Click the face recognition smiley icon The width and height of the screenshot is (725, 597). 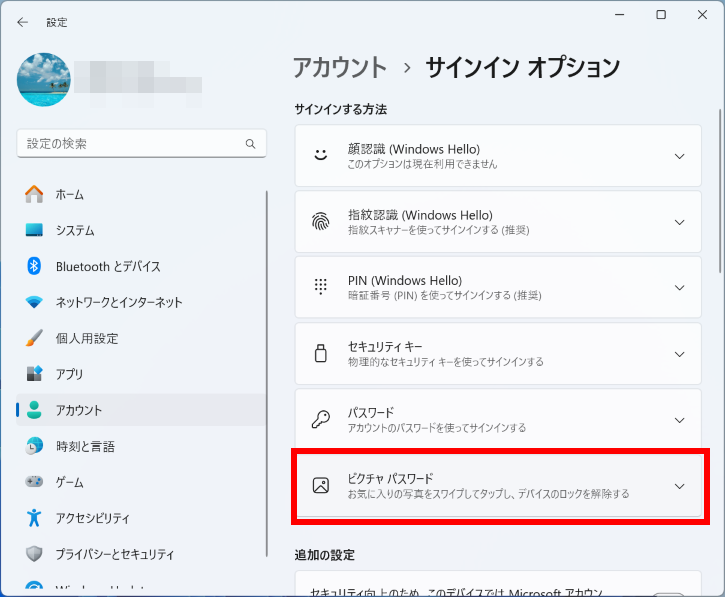click(321, 155)
